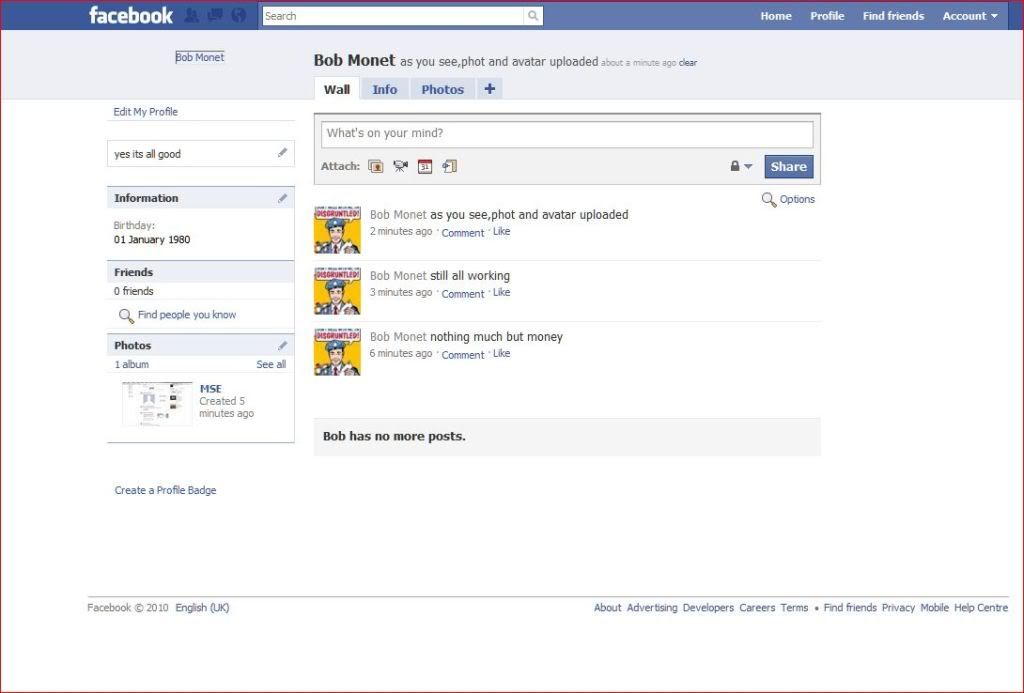Expand the Account menu
This screenshot has width=1024, height=693.
969,16
